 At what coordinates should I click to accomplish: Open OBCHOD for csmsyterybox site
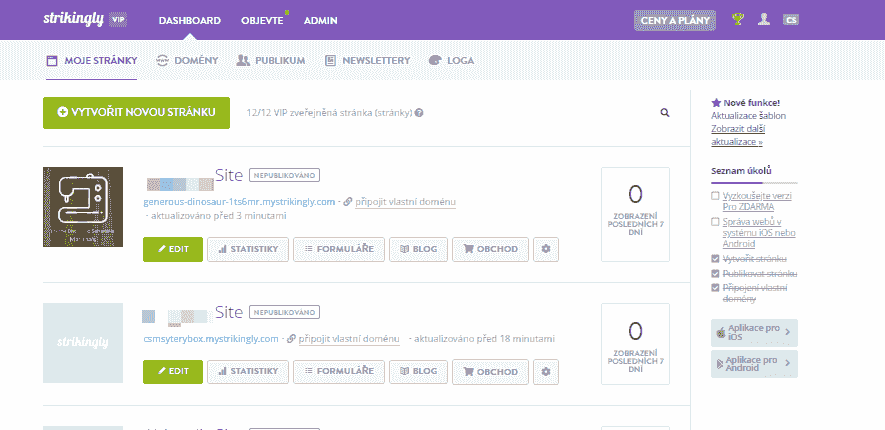490,372
